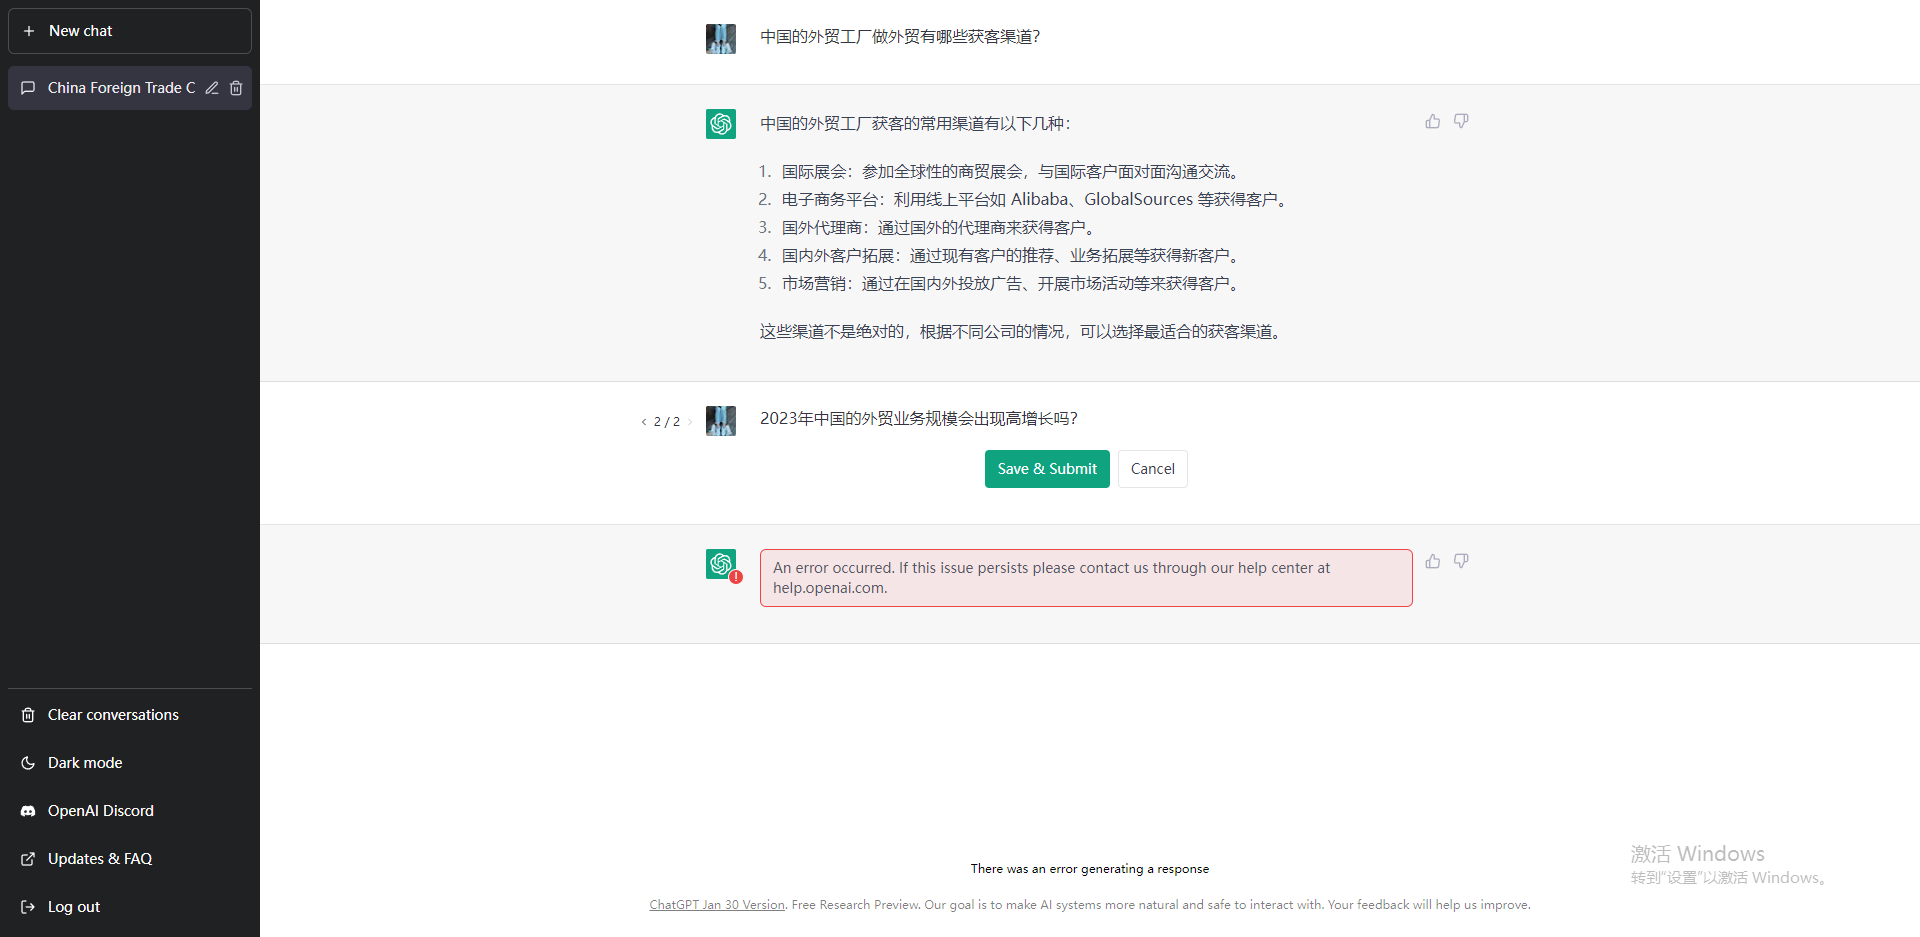Click list item 1 about 国际展会

coord(1010,172)
